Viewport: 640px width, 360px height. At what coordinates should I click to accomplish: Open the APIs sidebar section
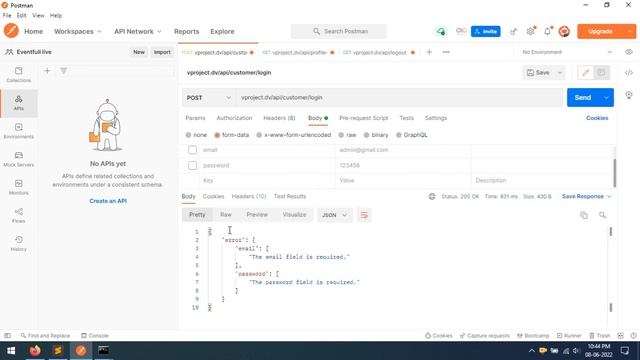19,103
